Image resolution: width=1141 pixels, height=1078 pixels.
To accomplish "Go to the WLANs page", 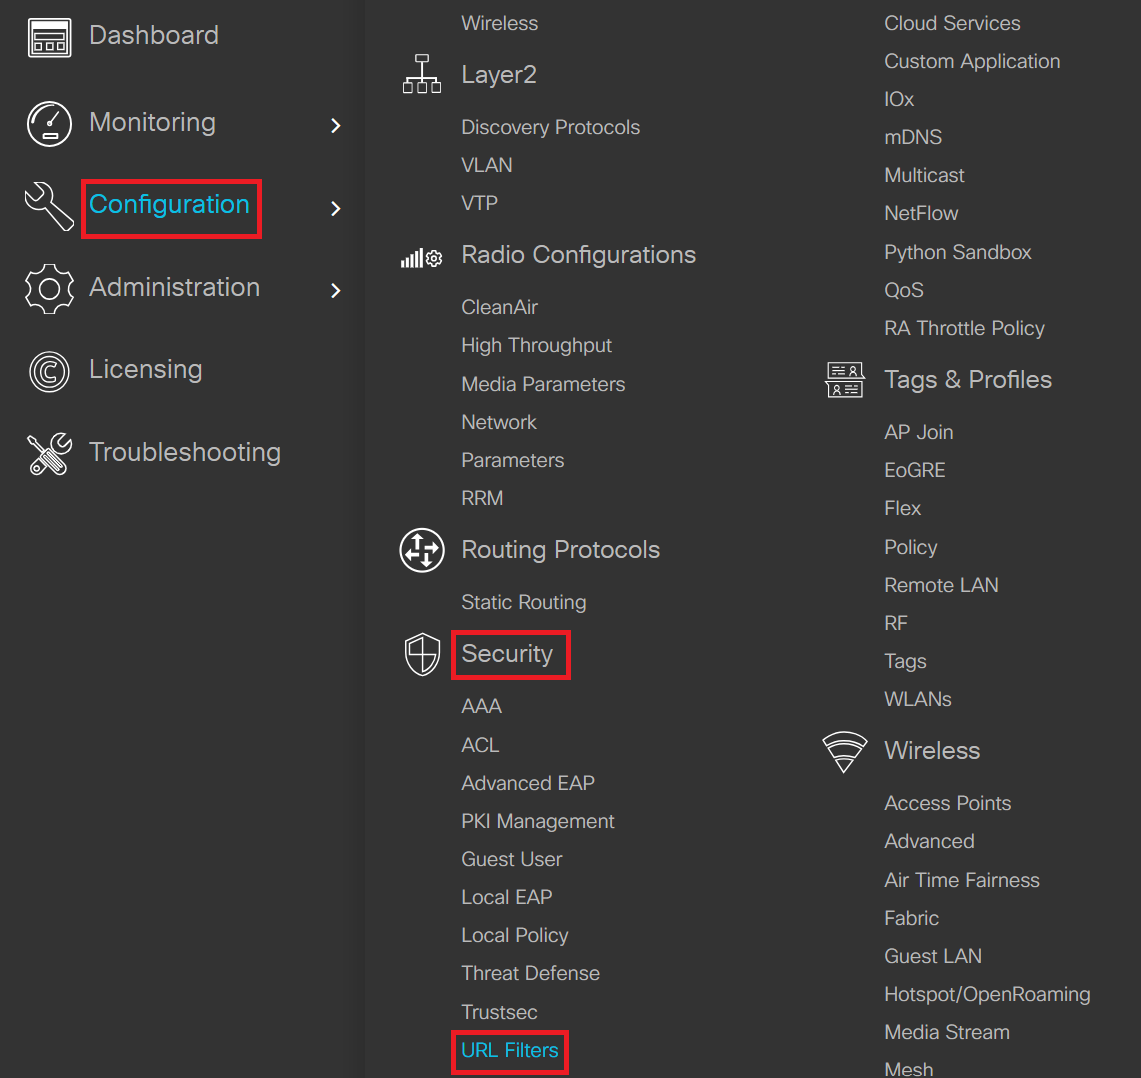I will point(918,699).
